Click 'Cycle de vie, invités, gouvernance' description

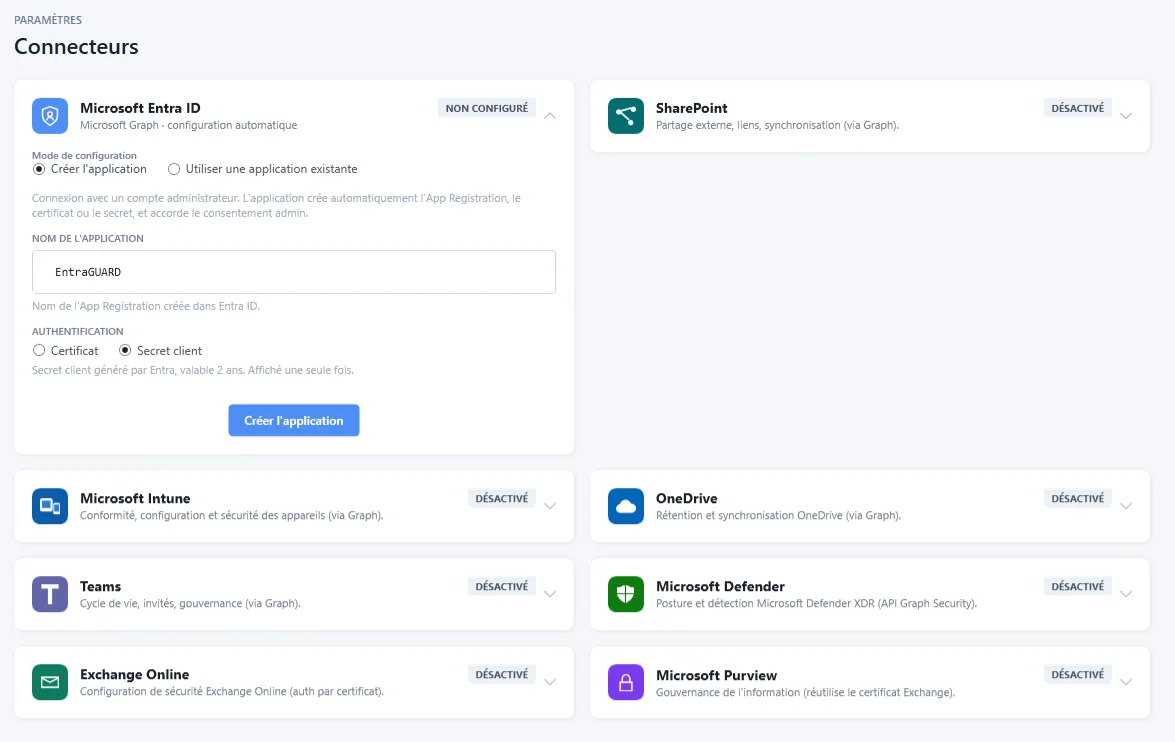tap(190, 603)
